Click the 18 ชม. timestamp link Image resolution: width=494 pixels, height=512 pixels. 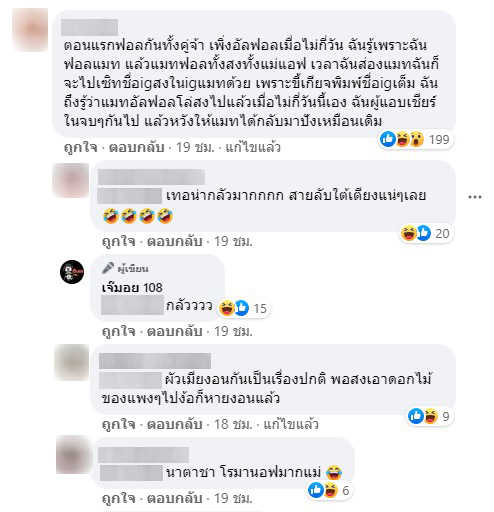[x=233, y=424]
